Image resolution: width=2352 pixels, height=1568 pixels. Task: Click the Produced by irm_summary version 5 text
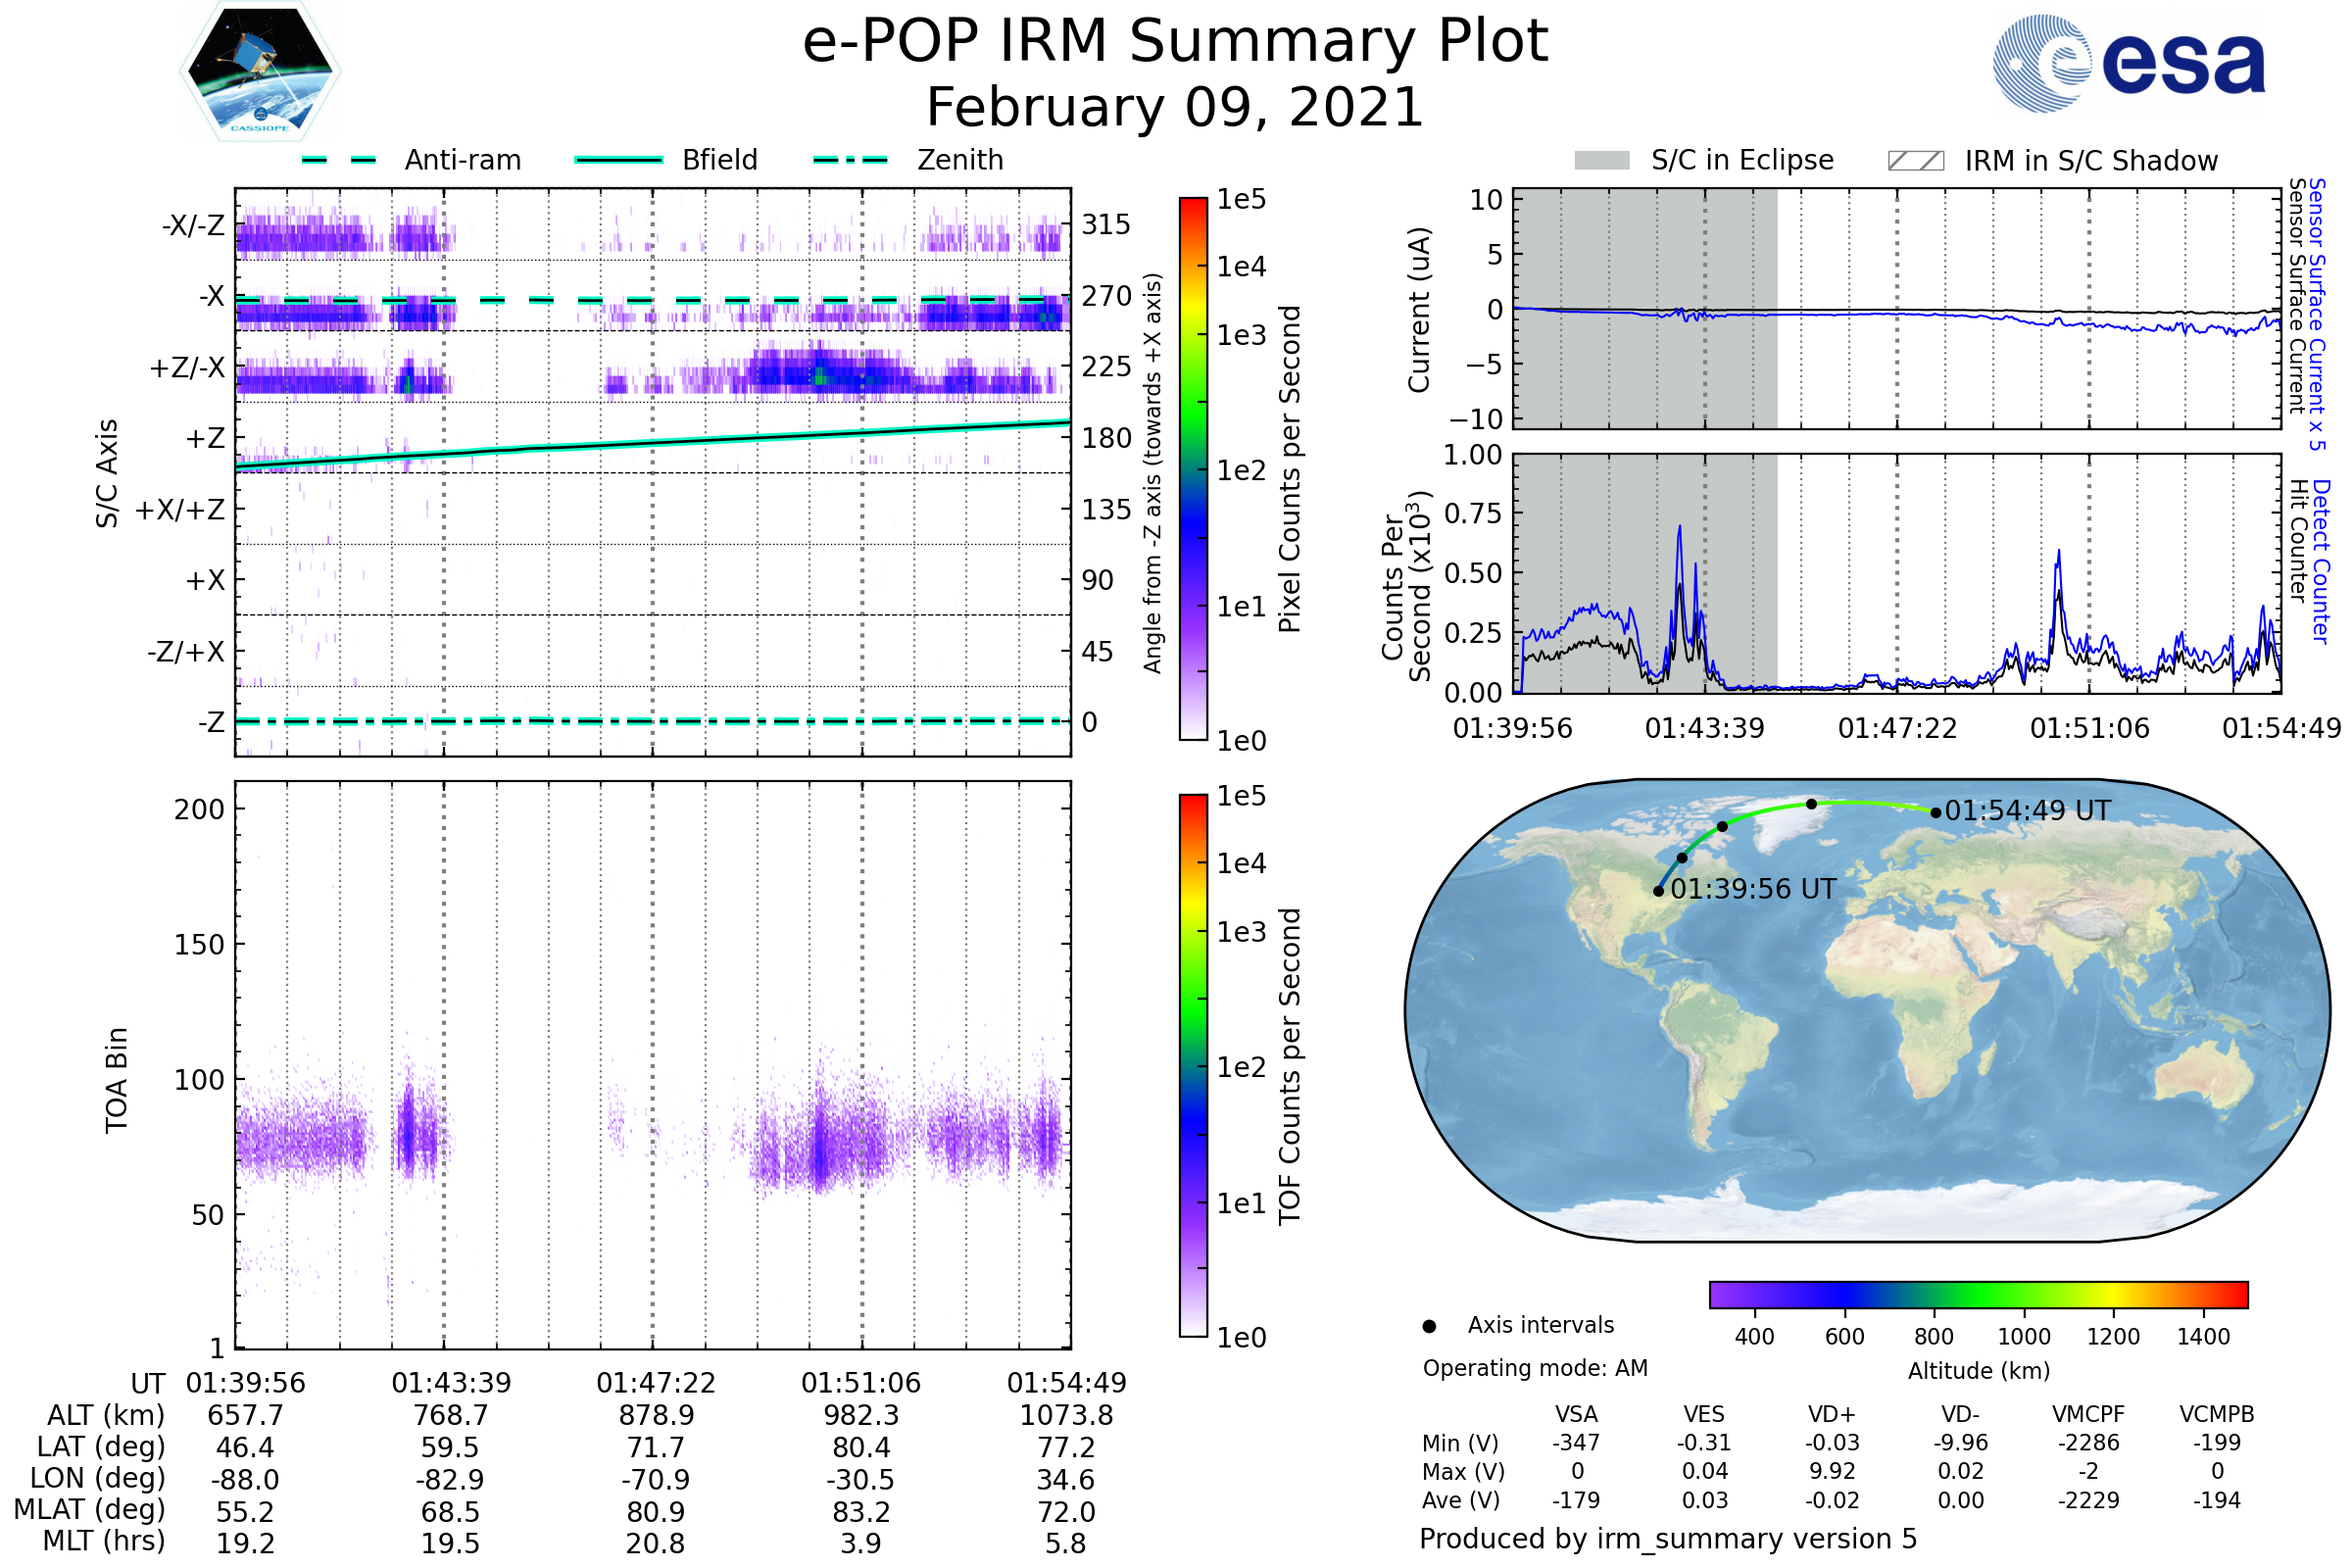1667,1538
